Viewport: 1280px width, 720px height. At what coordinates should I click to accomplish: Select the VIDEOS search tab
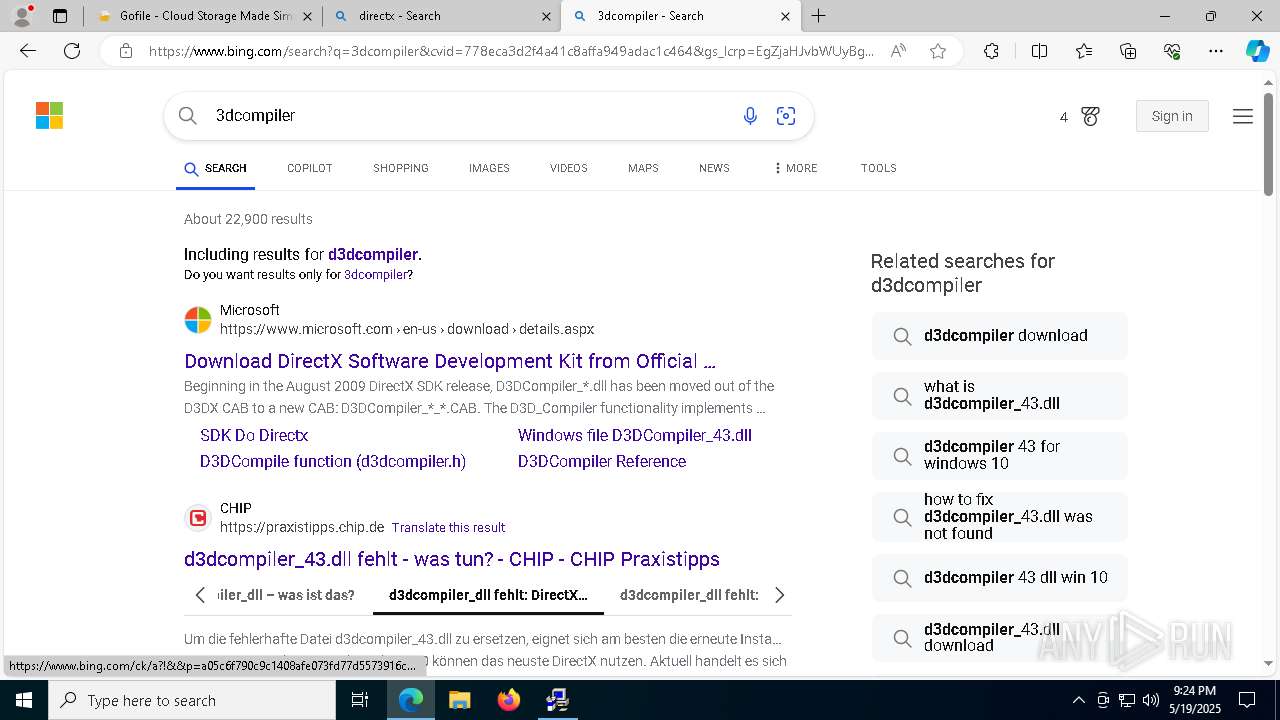[568, 168]
